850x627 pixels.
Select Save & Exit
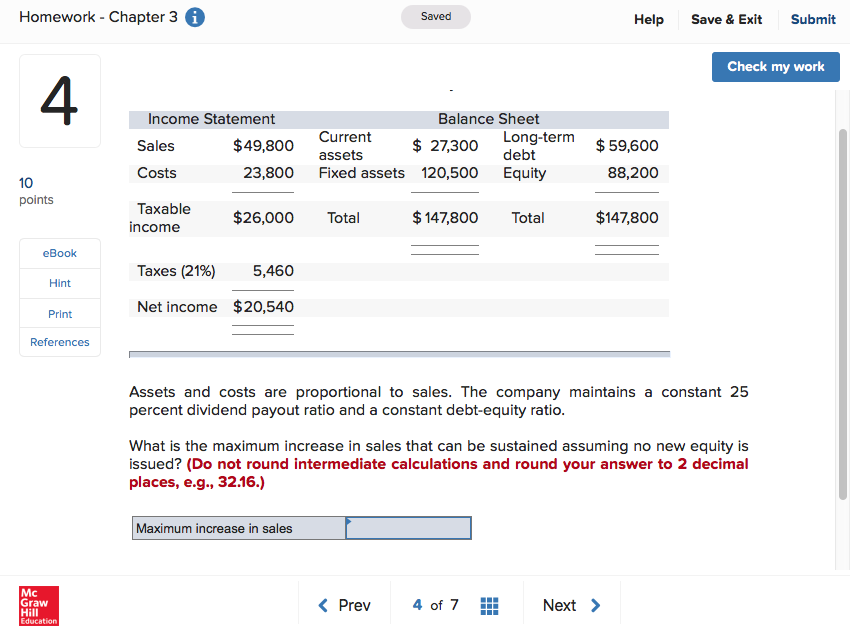[726, 19]
